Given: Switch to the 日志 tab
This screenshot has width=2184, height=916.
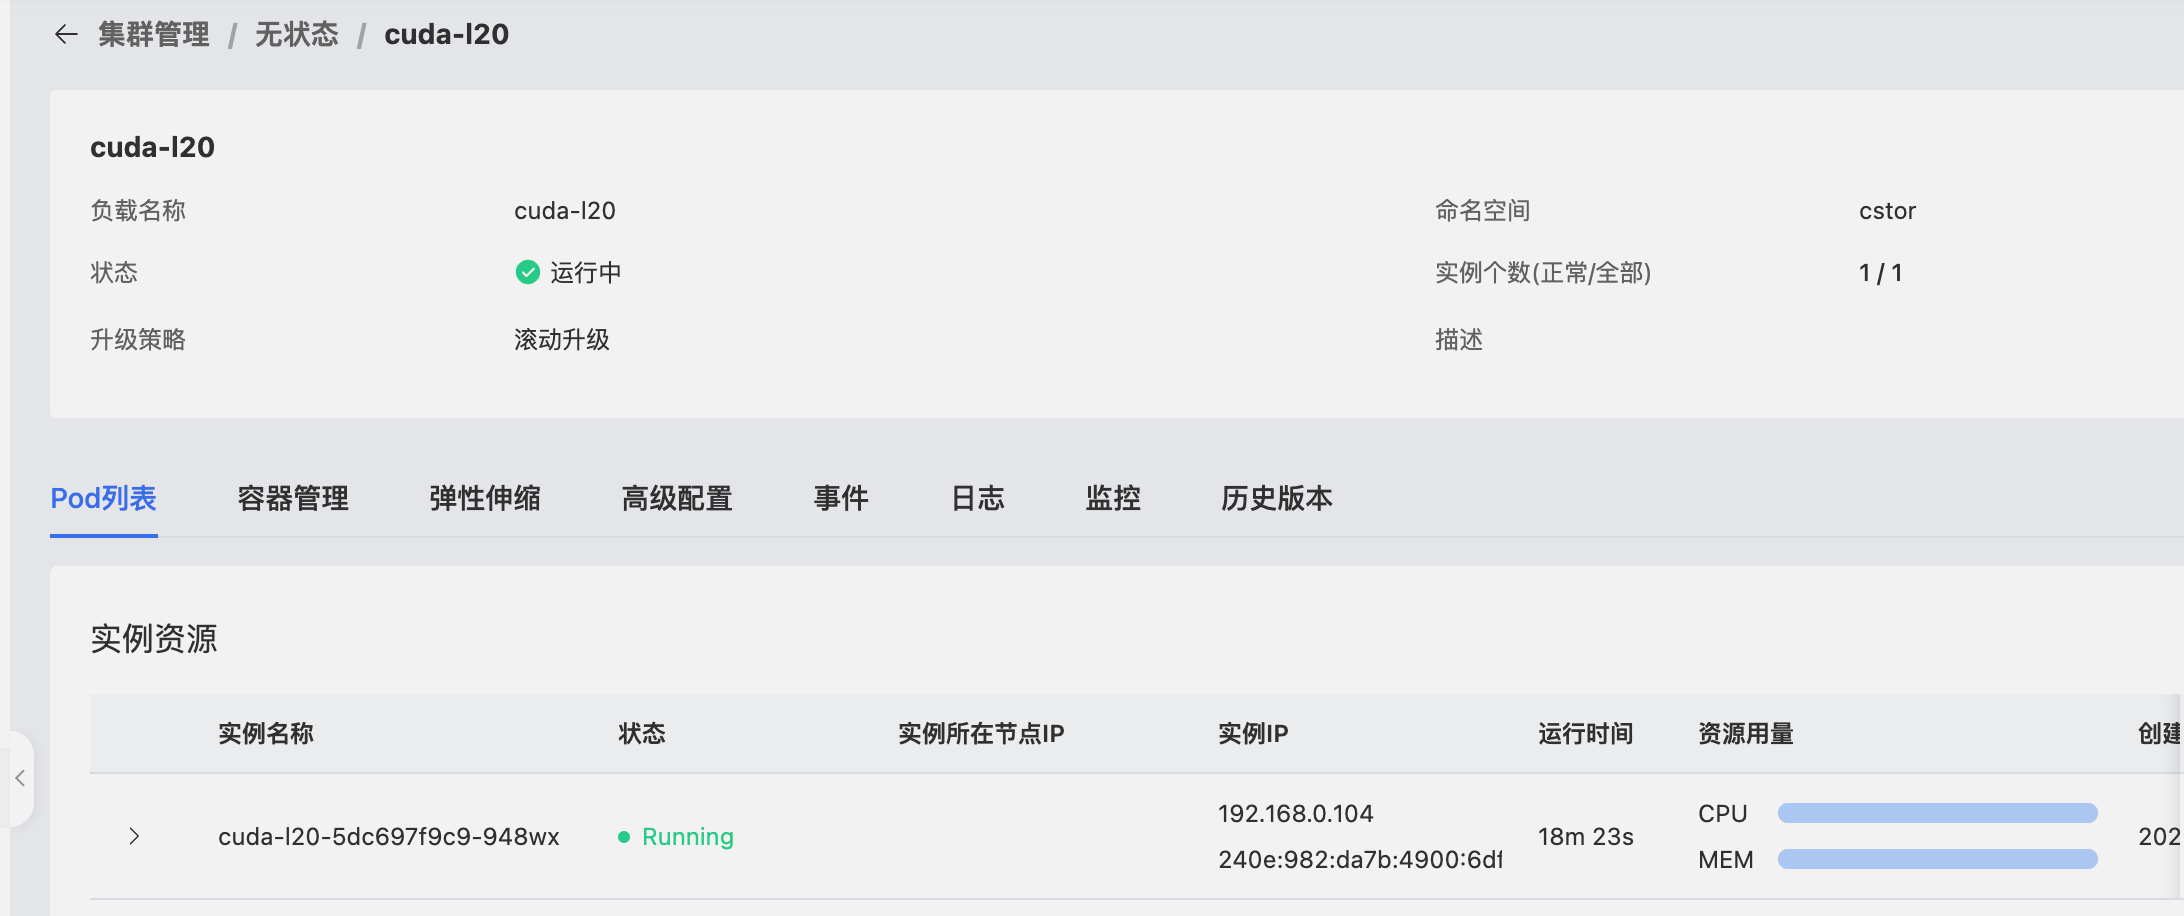Looking at the screenshot, I should click(x=977, y=498).
